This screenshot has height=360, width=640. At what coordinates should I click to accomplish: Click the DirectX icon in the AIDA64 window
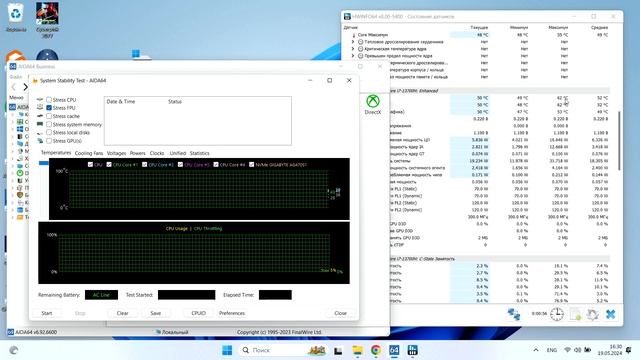(x=373, y=104)
